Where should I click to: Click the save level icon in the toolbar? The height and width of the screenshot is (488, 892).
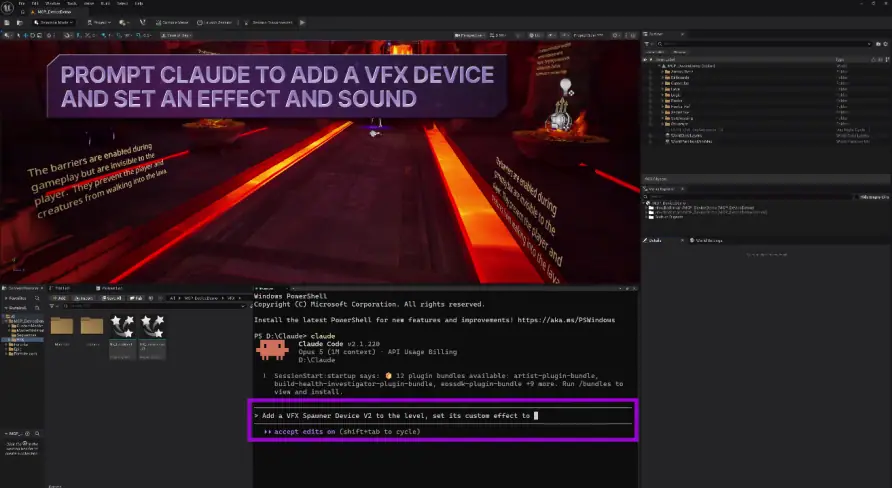coord(7,22)
